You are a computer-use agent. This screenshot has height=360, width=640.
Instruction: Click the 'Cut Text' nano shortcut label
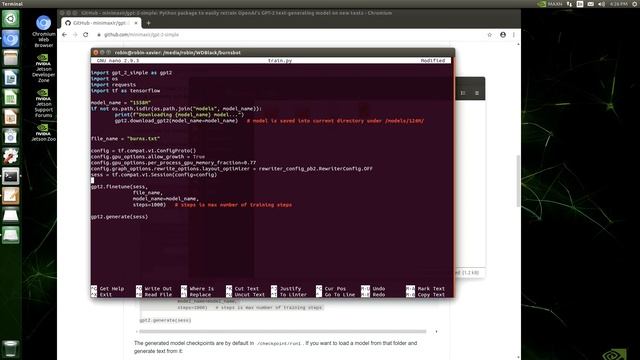(x=247, y=289)
